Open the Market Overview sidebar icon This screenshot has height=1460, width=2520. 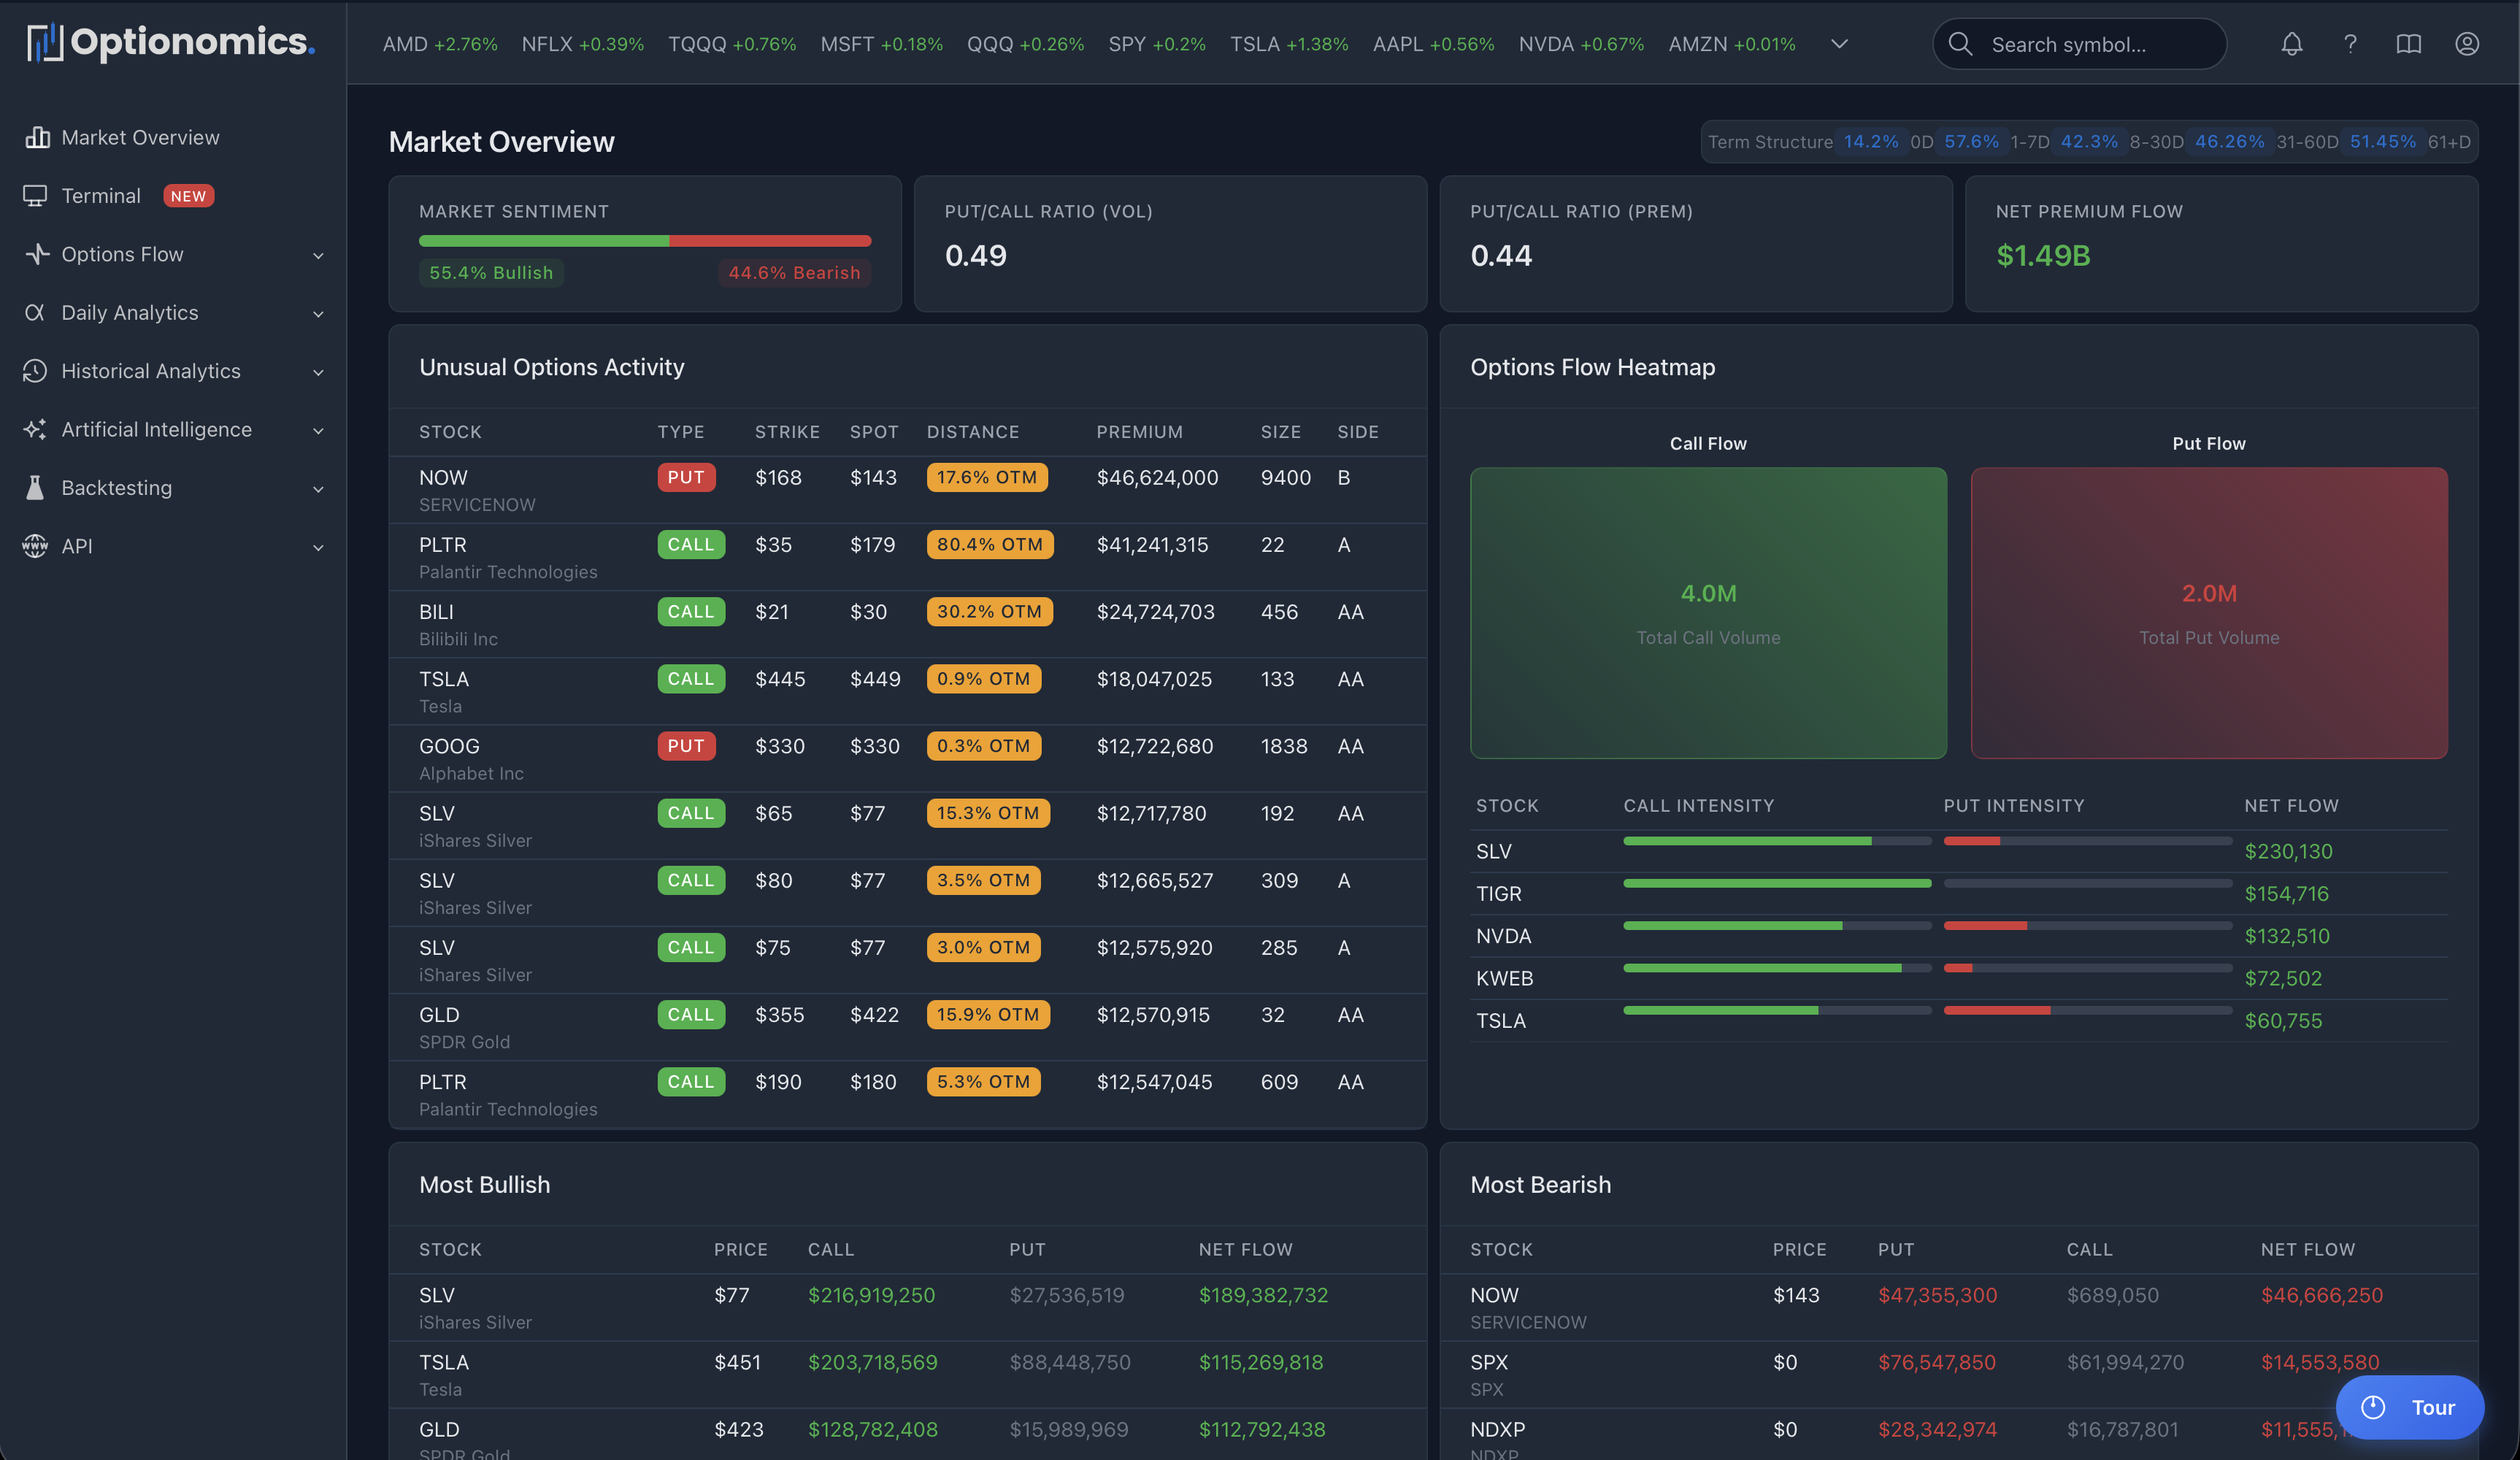[x=37, y=137]
